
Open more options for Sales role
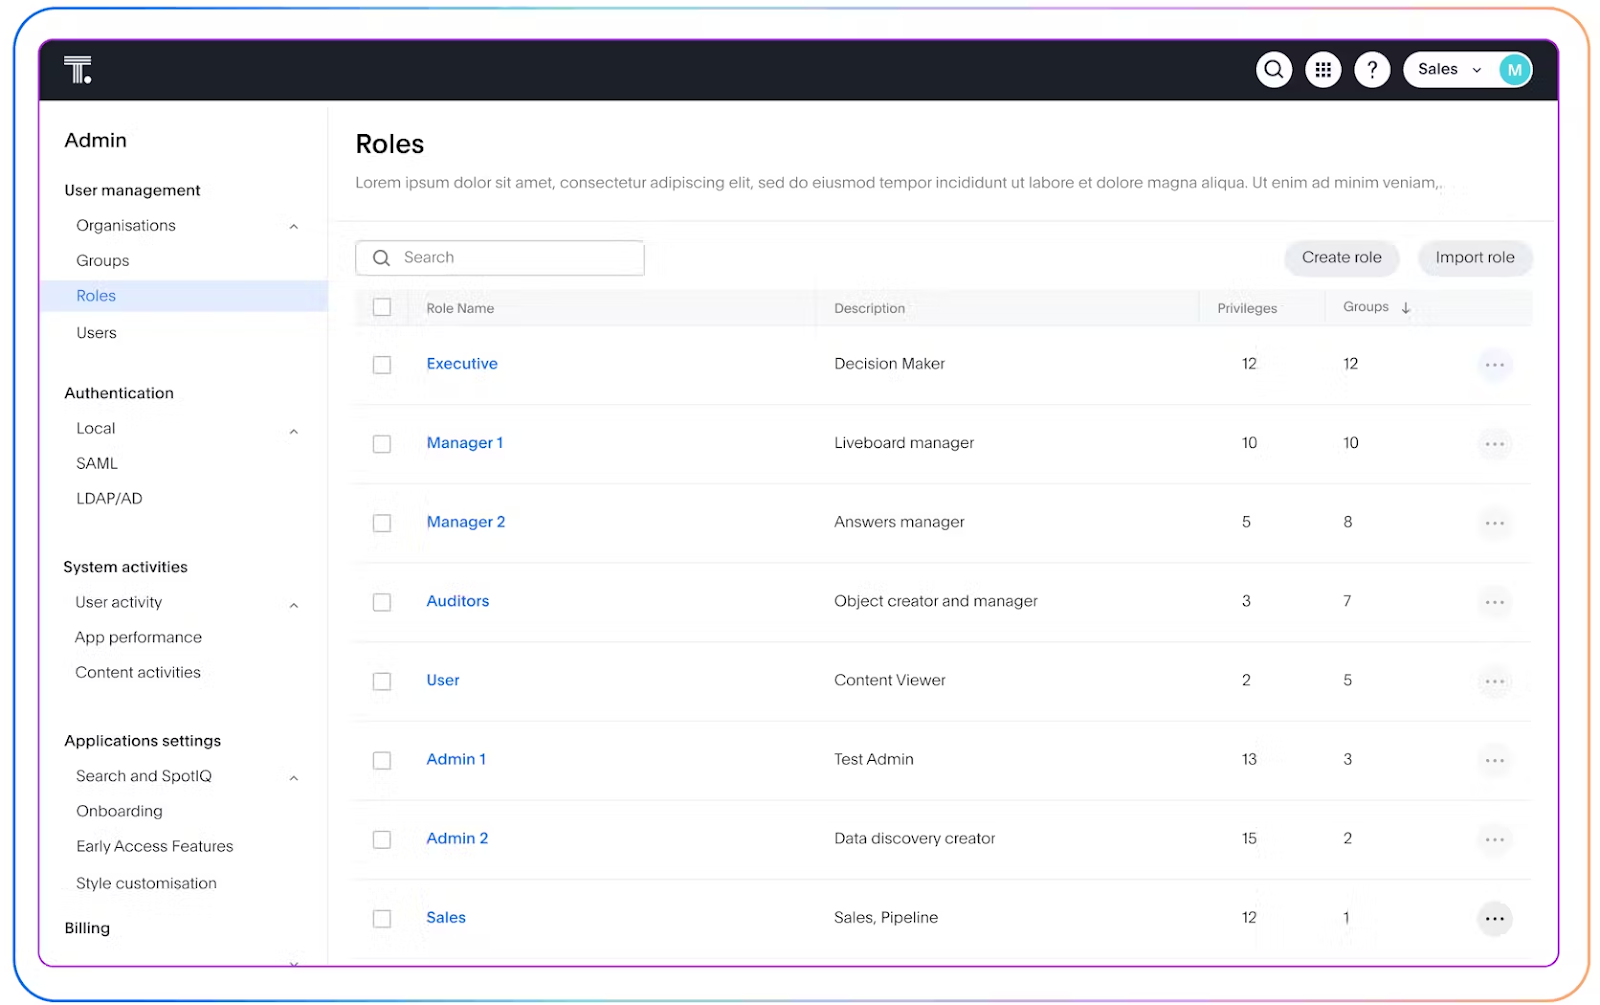click(1494, 918)
